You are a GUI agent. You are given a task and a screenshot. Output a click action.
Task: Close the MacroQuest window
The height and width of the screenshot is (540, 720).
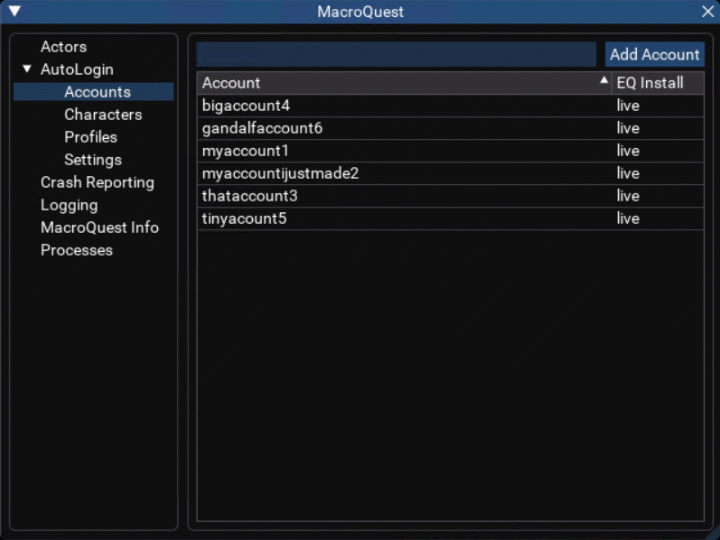pos(708,11)
